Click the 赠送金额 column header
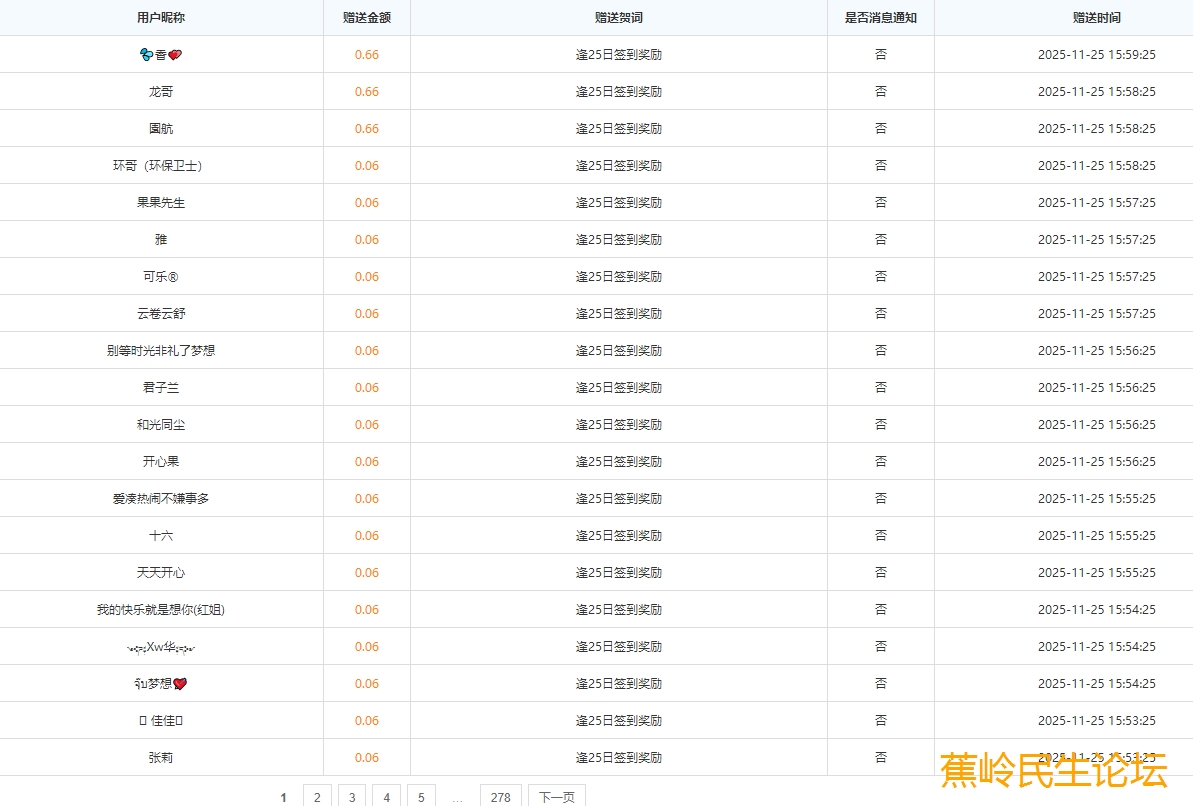Screen dimensions: 1193x806 coord(366,18)
